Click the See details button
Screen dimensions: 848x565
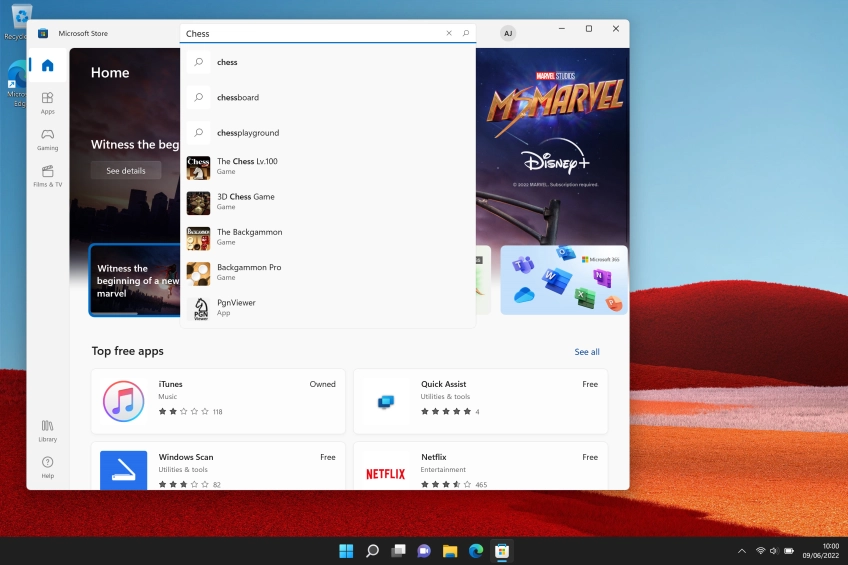coord(126,171)
